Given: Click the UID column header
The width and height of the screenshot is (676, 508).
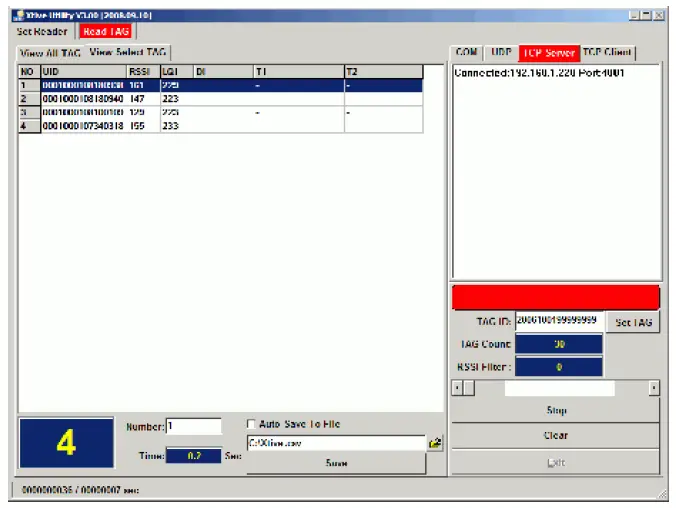Looking at the screenshot, I should [x=84, y=72].
